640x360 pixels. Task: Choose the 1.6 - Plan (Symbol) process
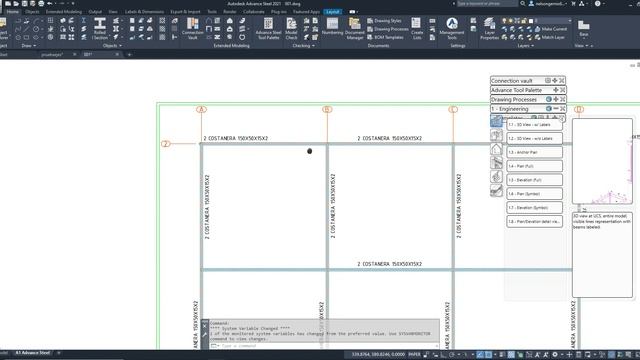[534, 194]
